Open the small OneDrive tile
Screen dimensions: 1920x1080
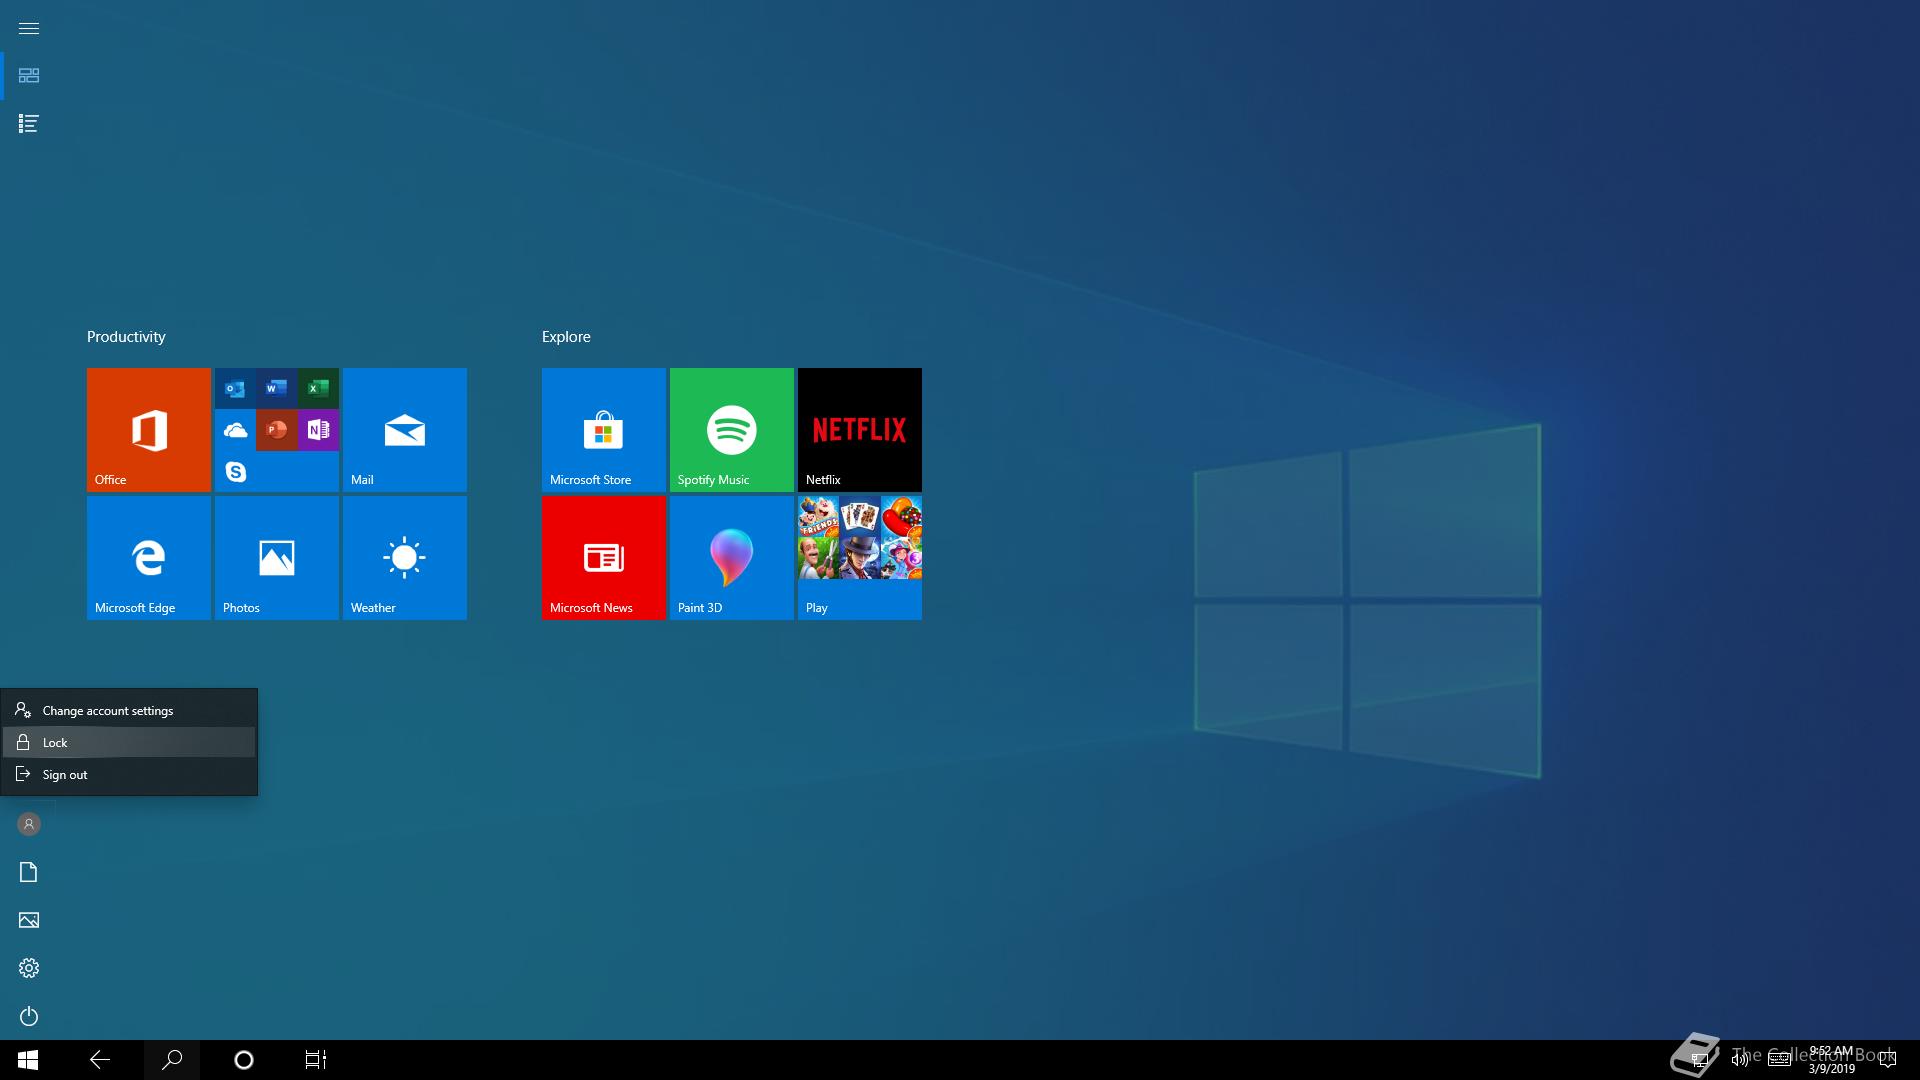[235, 430]
